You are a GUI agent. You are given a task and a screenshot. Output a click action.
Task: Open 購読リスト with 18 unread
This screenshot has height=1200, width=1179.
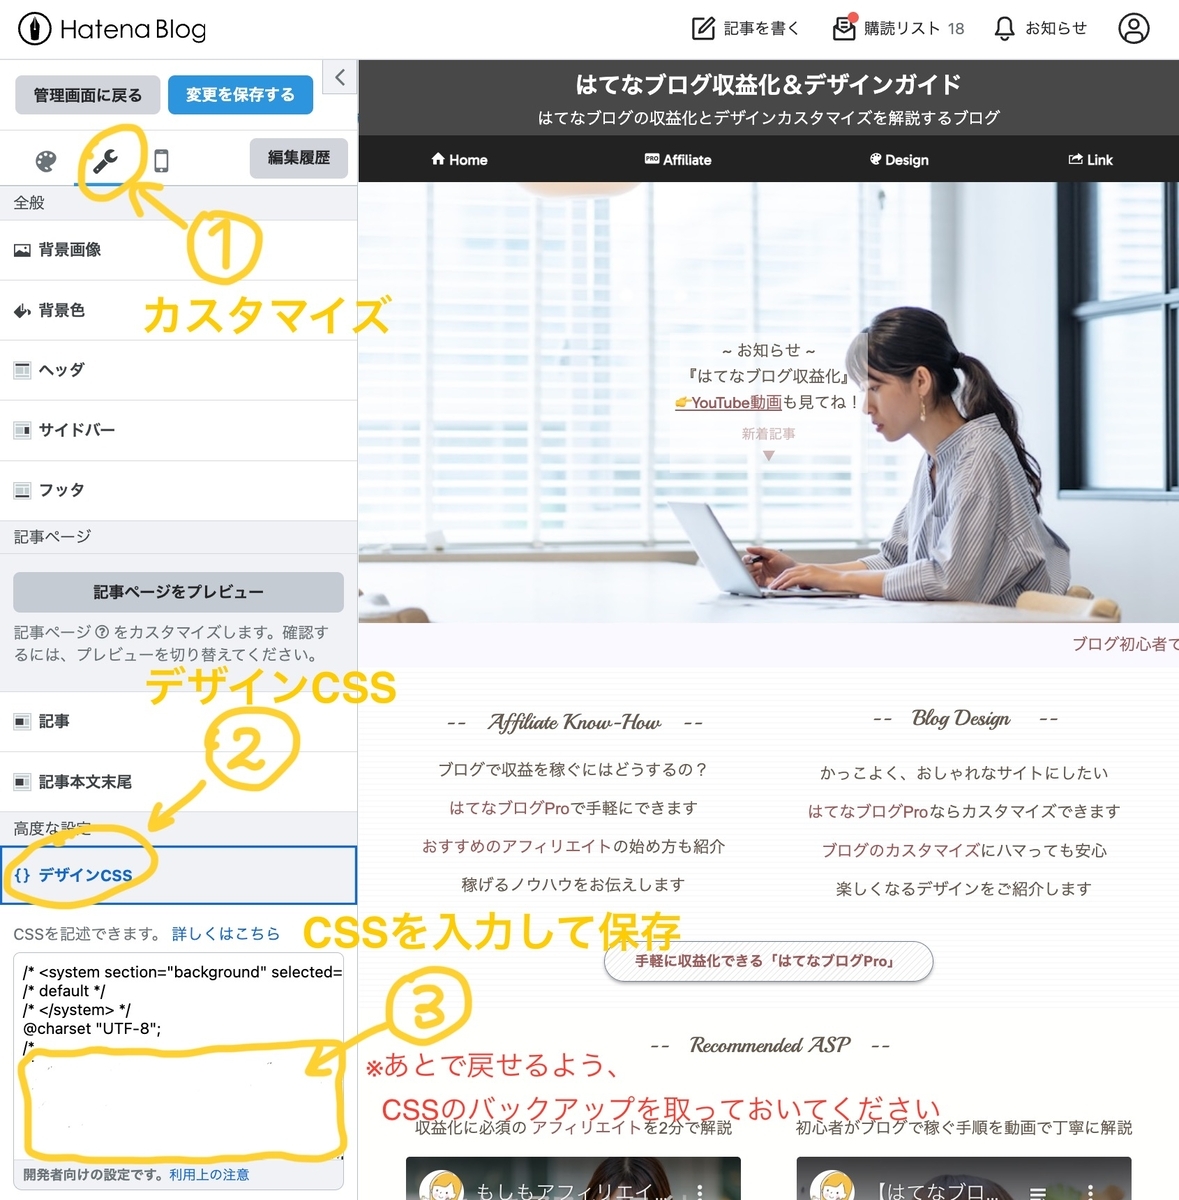(898, 28)
